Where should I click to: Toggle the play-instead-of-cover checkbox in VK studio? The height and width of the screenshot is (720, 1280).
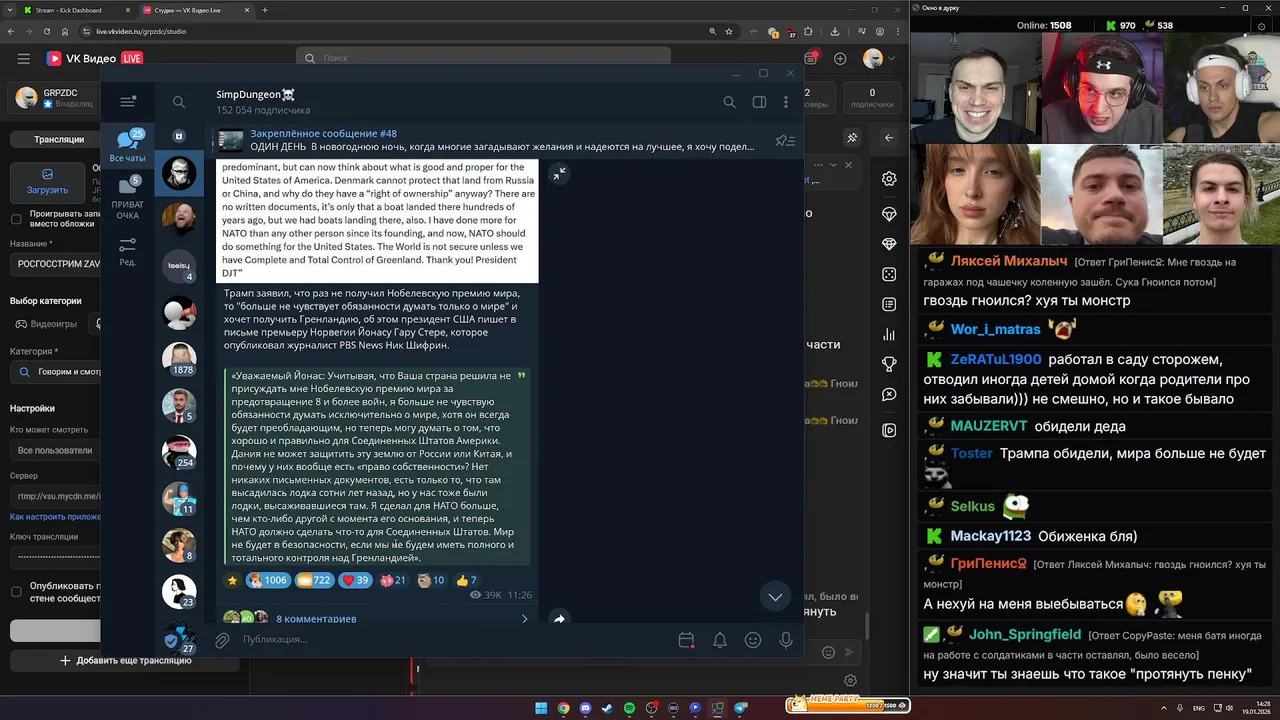click(x=16, y=219)
